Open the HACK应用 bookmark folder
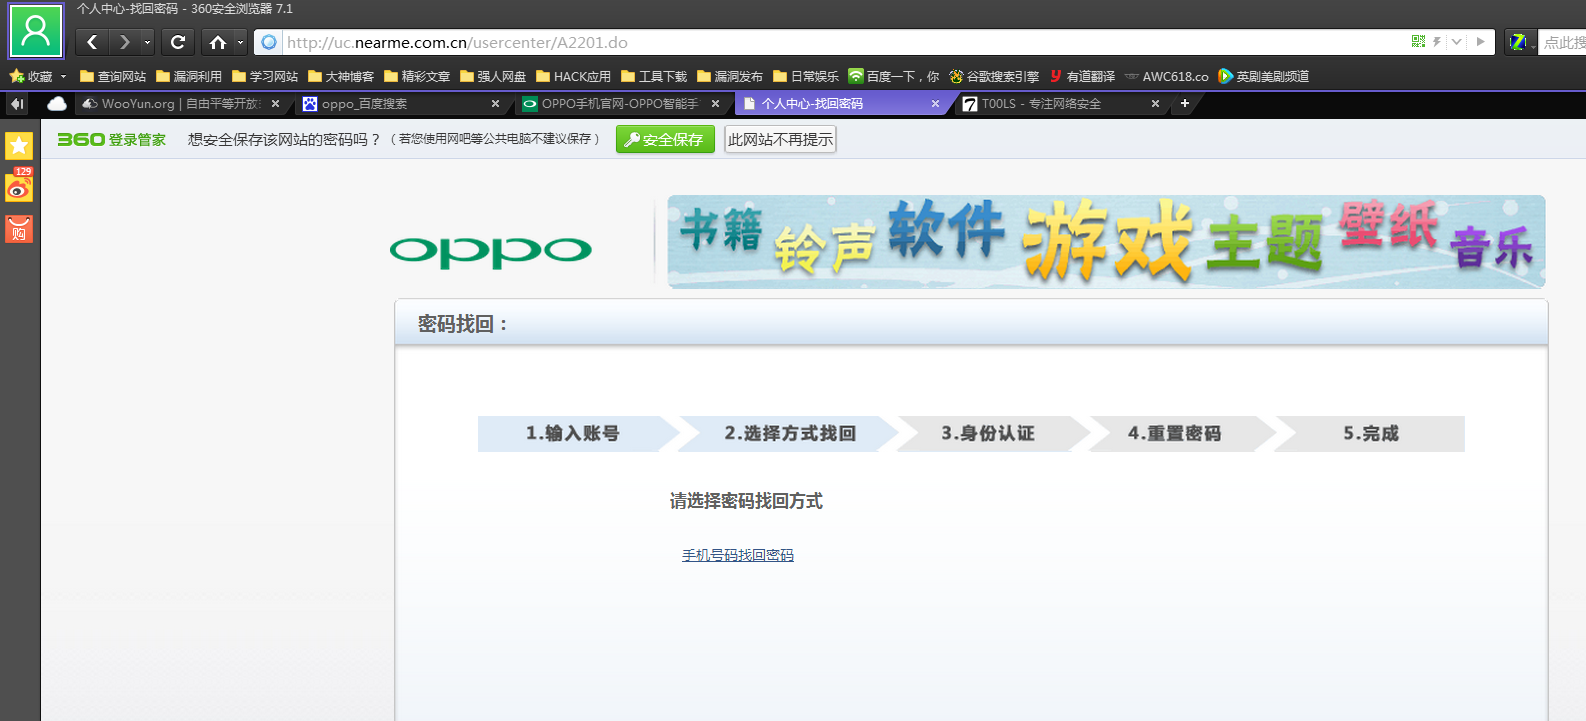The height and width of the screenshot is (721, 1586). (x=573, y=76)
